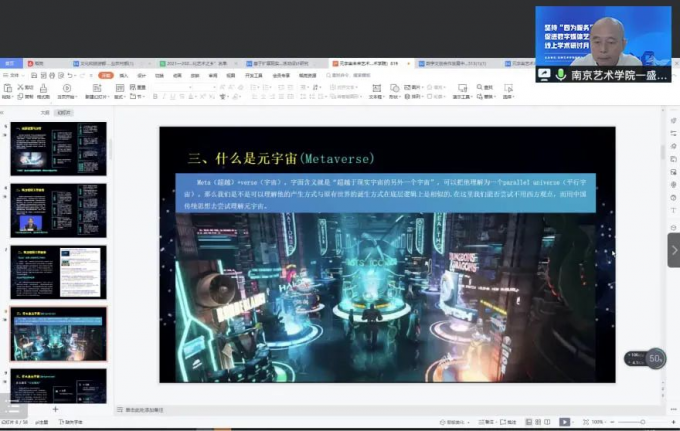
Task: Click the microphone icon on video overlay
Action: (x=560, y=75)
